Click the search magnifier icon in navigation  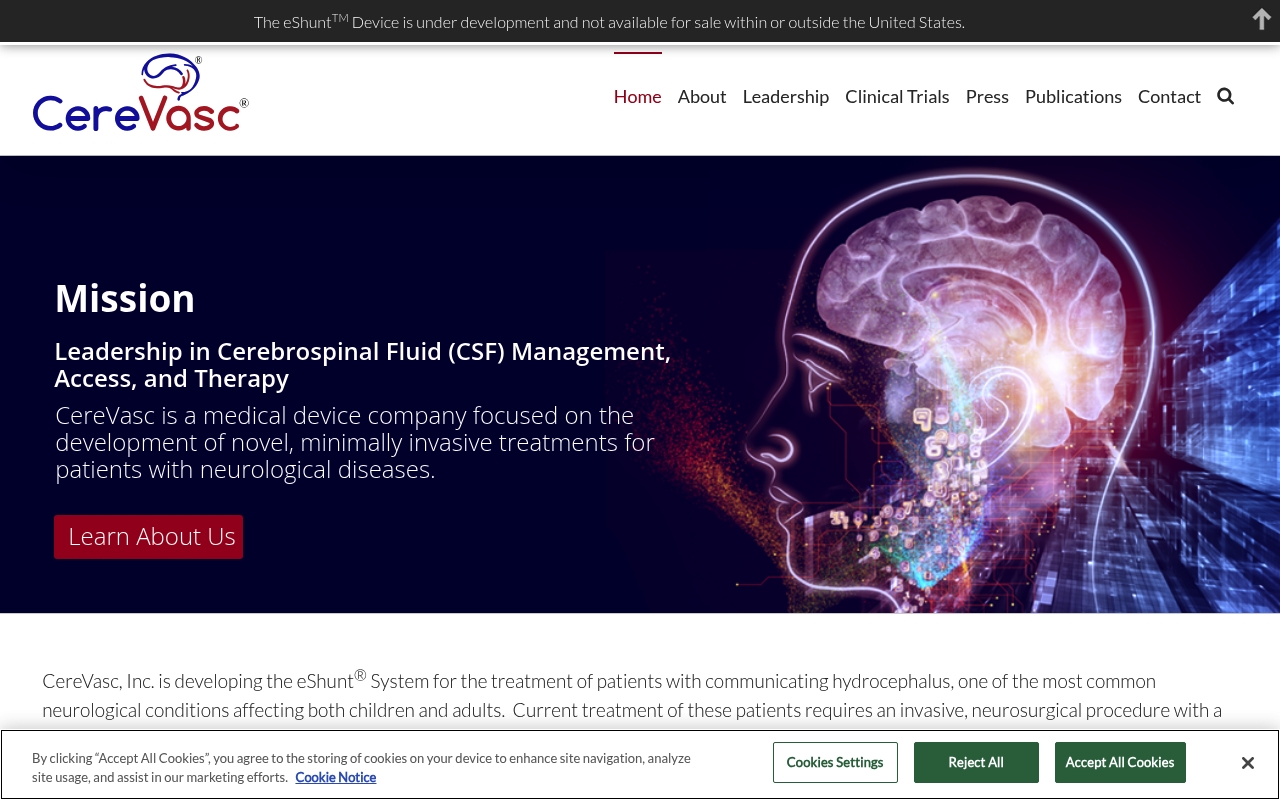(1225, 96)
